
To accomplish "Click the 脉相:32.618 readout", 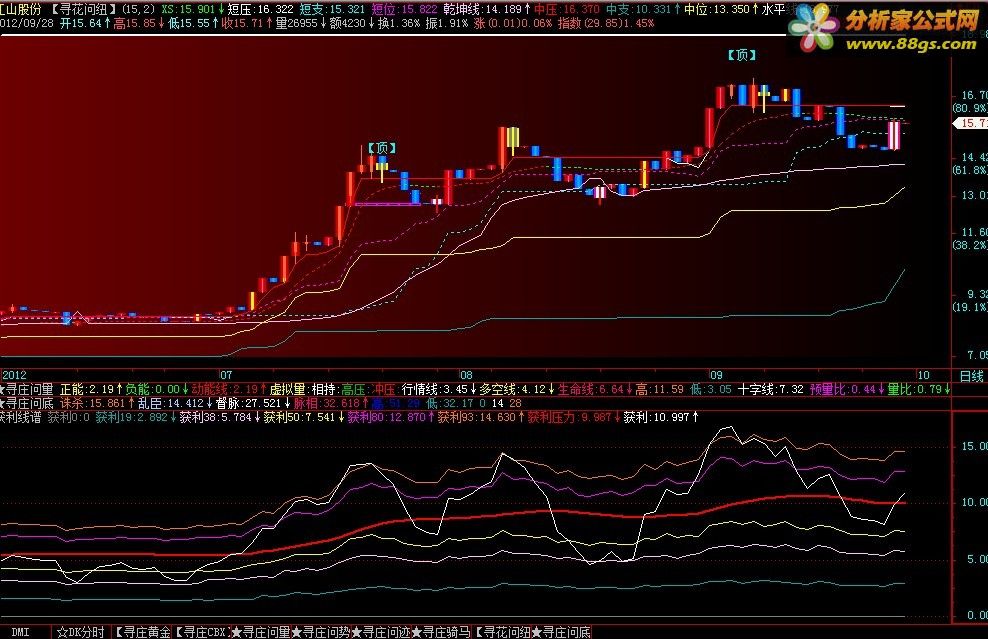I will tap(331, 403).
